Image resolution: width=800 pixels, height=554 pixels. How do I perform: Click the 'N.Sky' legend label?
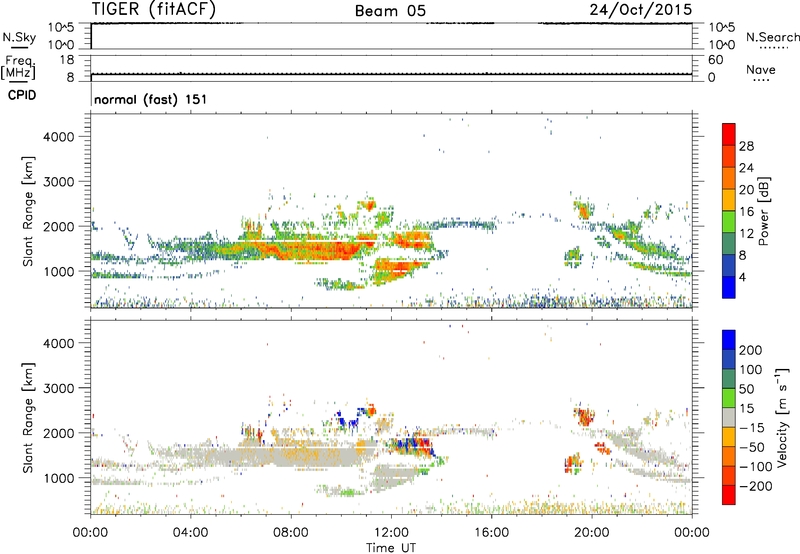click(19, 37)
